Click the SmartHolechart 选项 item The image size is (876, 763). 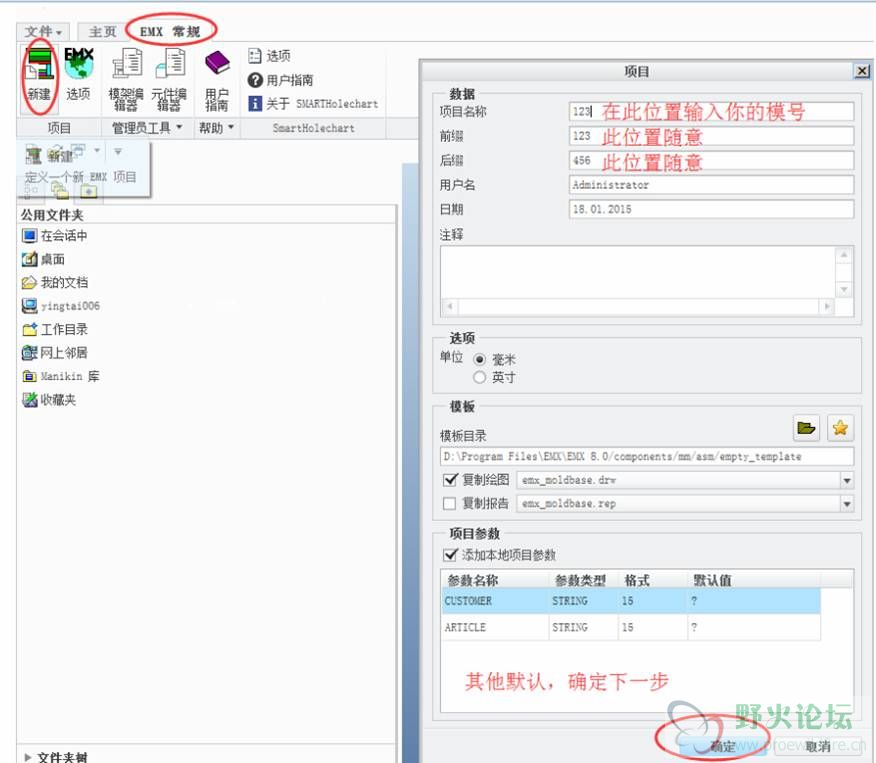(x=269, y=56)
